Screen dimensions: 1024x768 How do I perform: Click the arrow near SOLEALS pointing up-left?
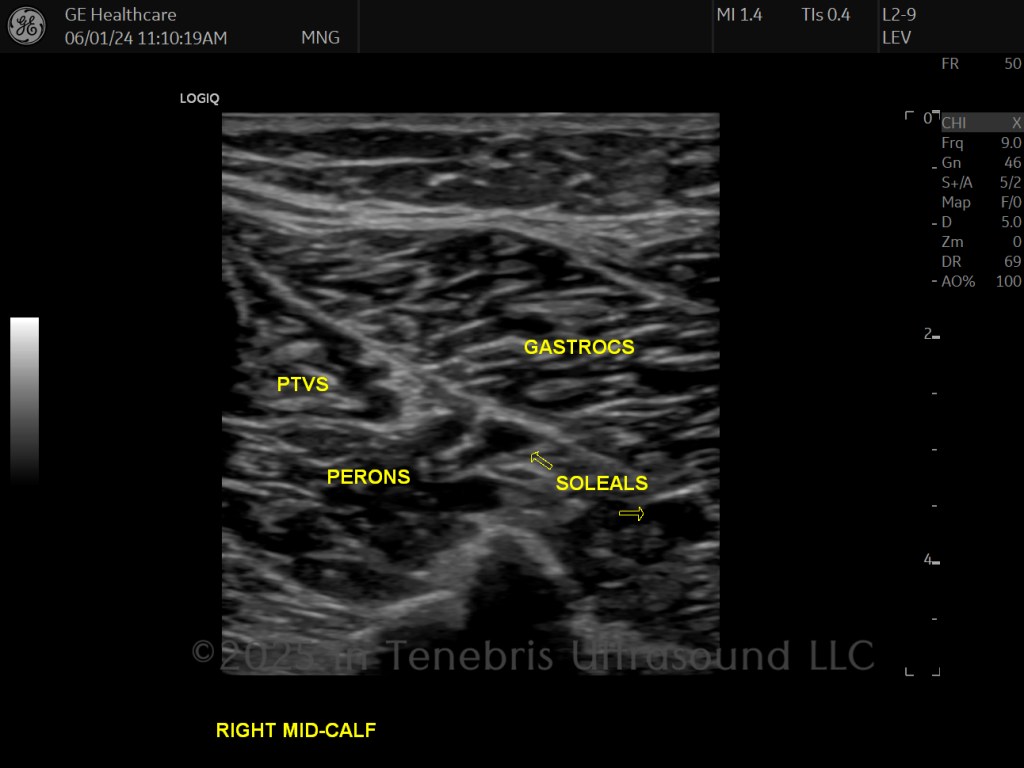(541, 460)
